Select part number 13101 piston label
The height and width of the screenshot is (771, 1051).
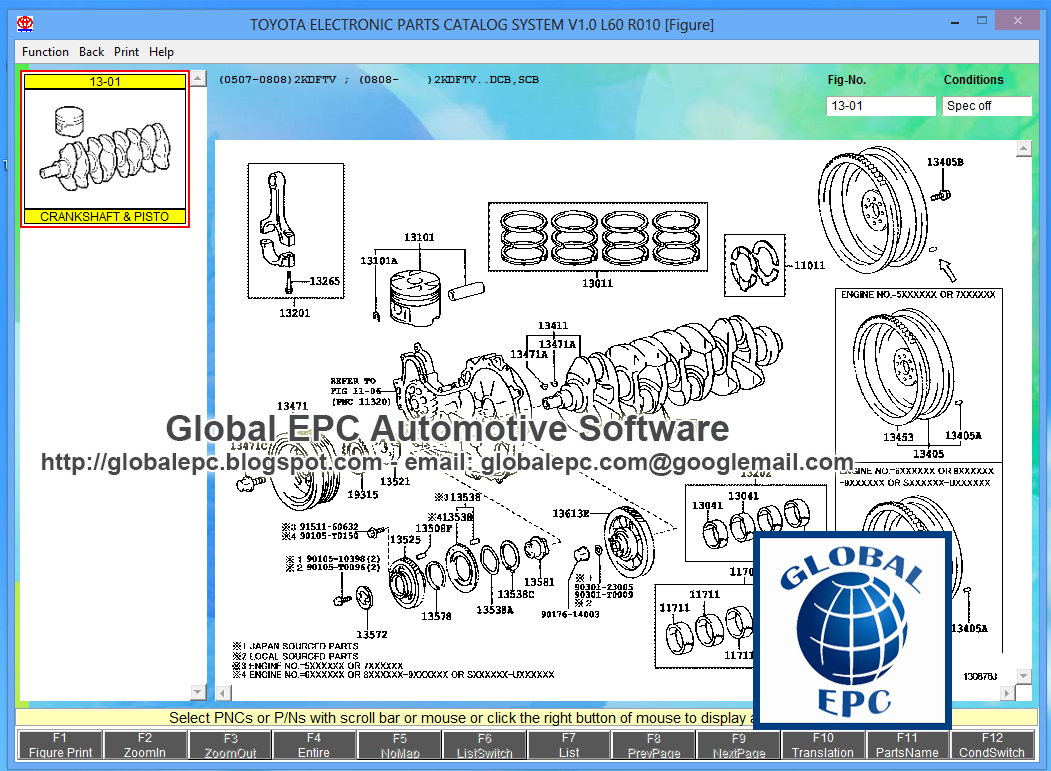(420, 237)
